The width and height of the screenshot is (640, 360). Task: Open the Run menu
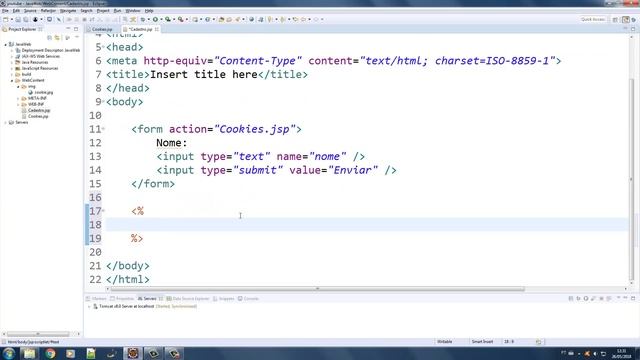point(118,11)
